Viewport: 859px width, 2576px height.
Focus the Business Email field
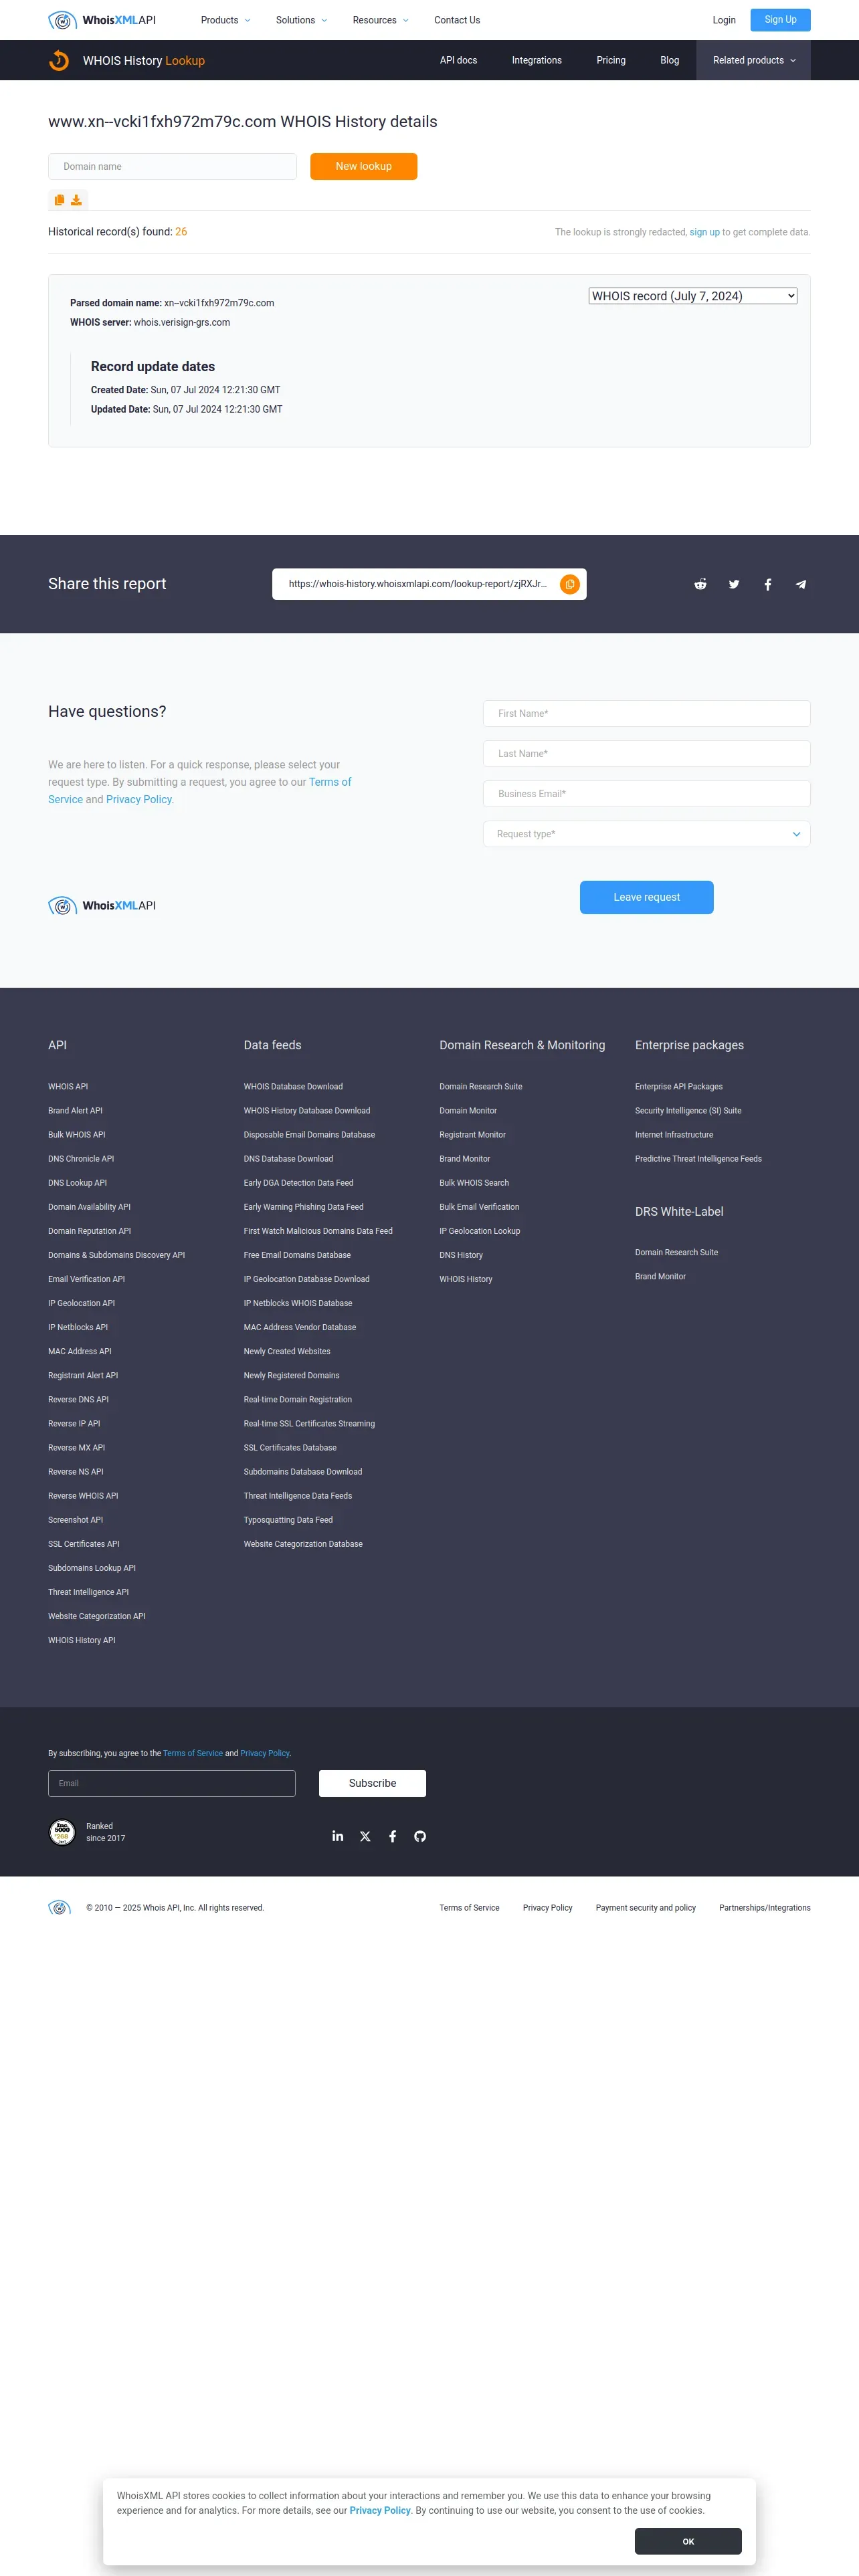pos(646,794)
